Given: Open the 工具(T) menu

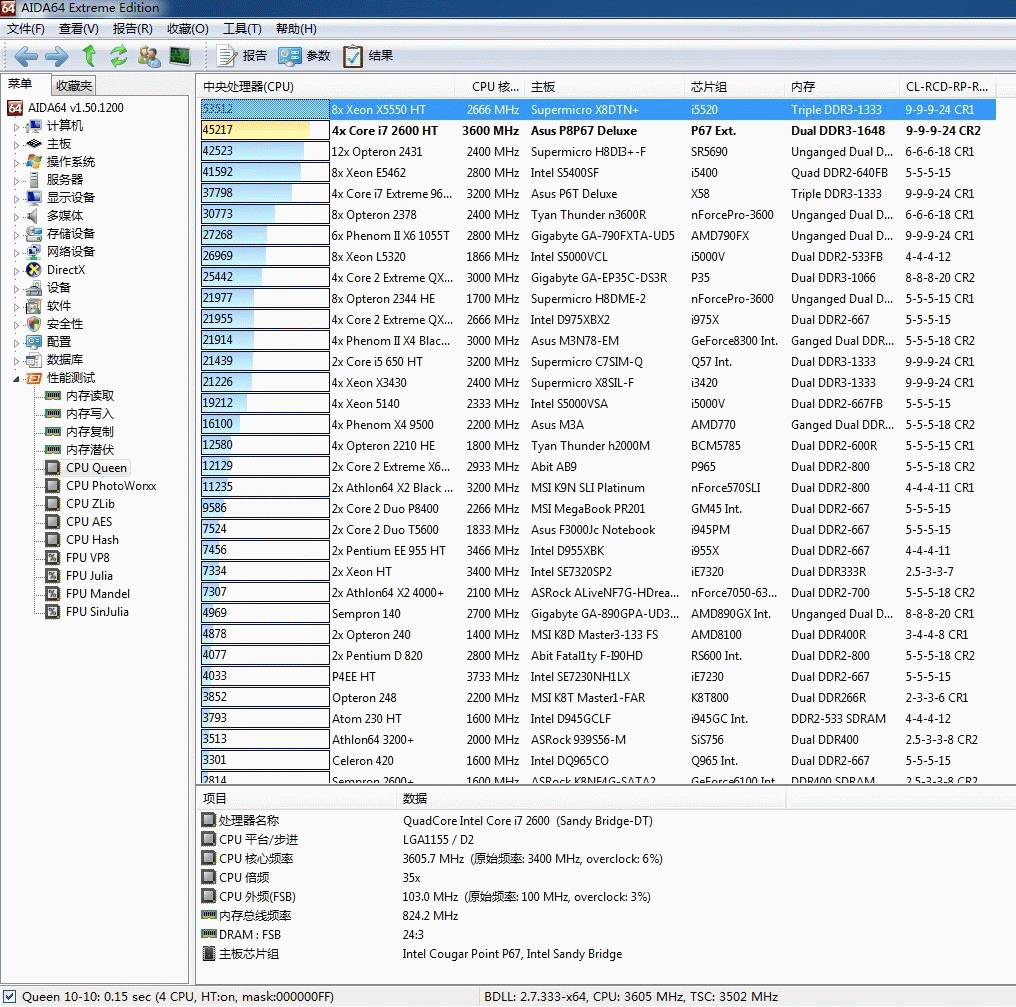Looking at the screenshot, I should click(241, 29).
